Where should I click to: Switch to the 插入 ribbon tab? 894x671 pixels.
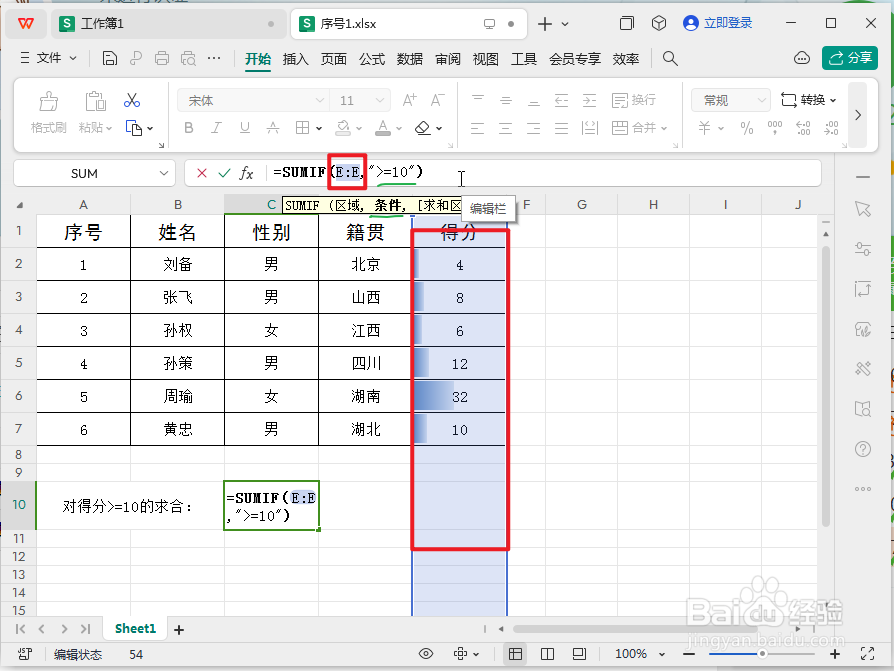(x=295, y=58)
